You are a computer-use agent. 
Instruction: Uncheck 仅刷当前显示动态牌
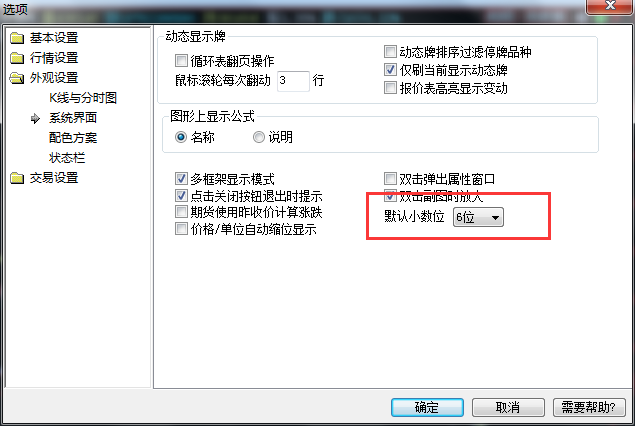(x=390, y=70)
